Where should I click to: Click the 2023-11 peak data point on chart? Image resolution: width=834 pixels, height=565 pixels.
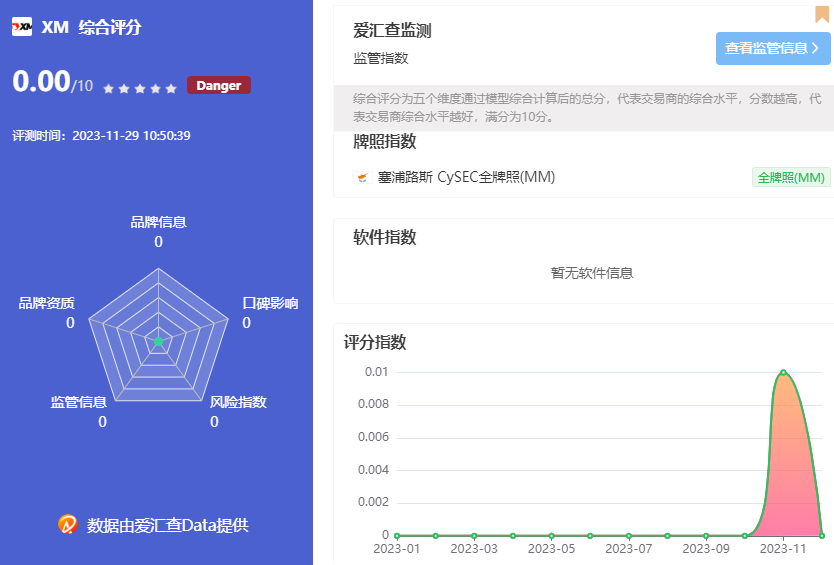[x=783, y=372]
